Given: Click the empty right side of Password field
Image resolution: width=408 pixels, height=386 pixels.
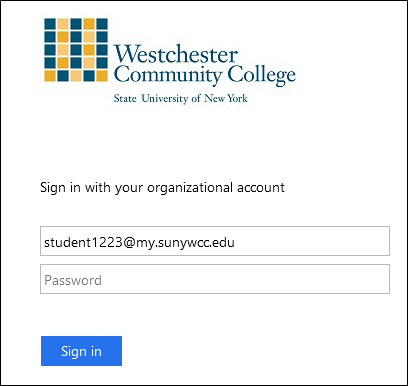Looking at the screenshot, I should point(245,279).
